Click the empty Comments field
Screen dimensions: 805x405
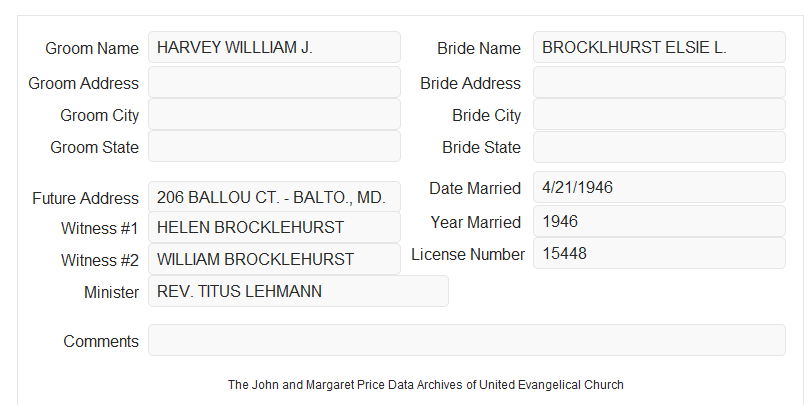(467, 340)
